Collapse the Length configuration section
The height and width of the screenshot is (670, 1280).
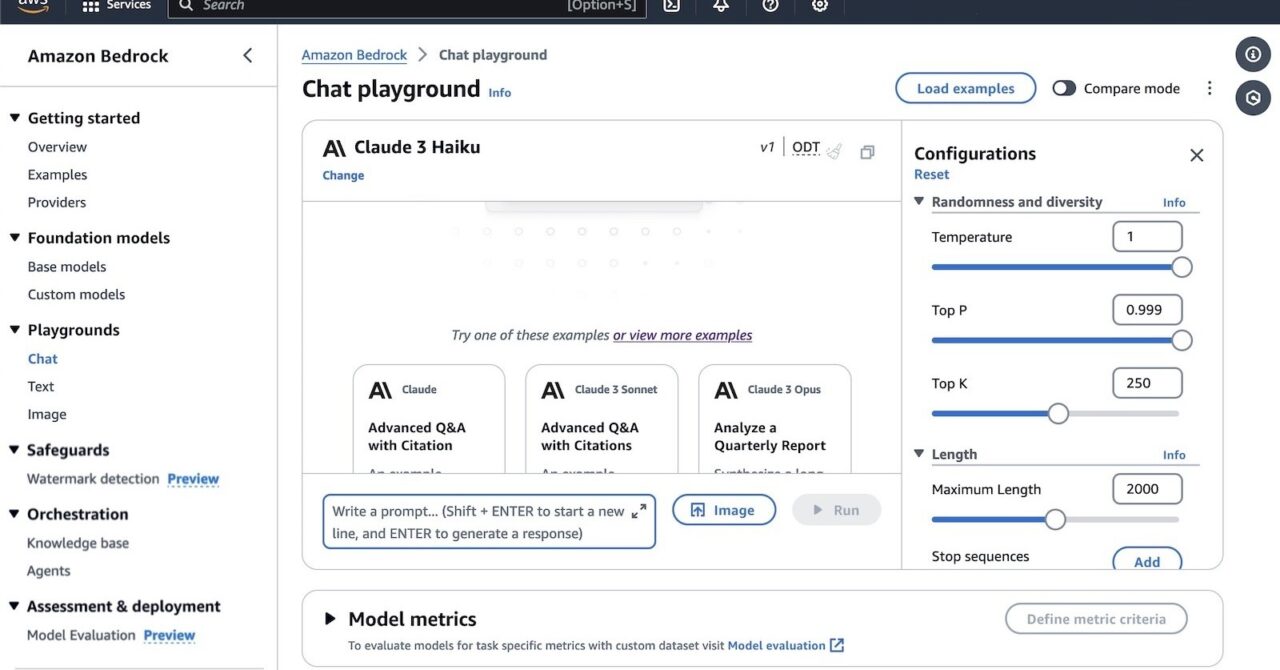pyautogui.click(x=919, y=454)
